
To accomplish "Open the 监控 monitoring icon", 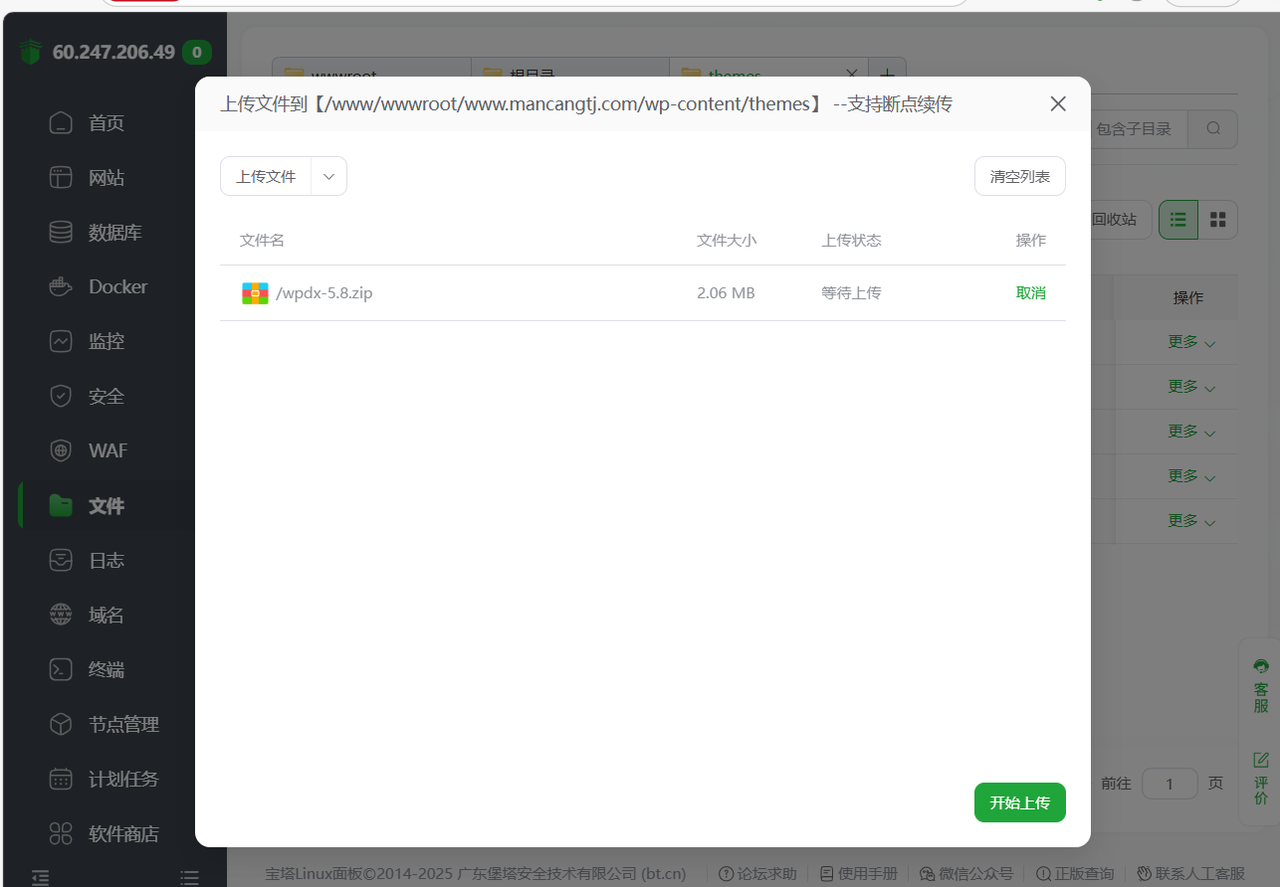I will pyautogui.click(x=61, y=341).
